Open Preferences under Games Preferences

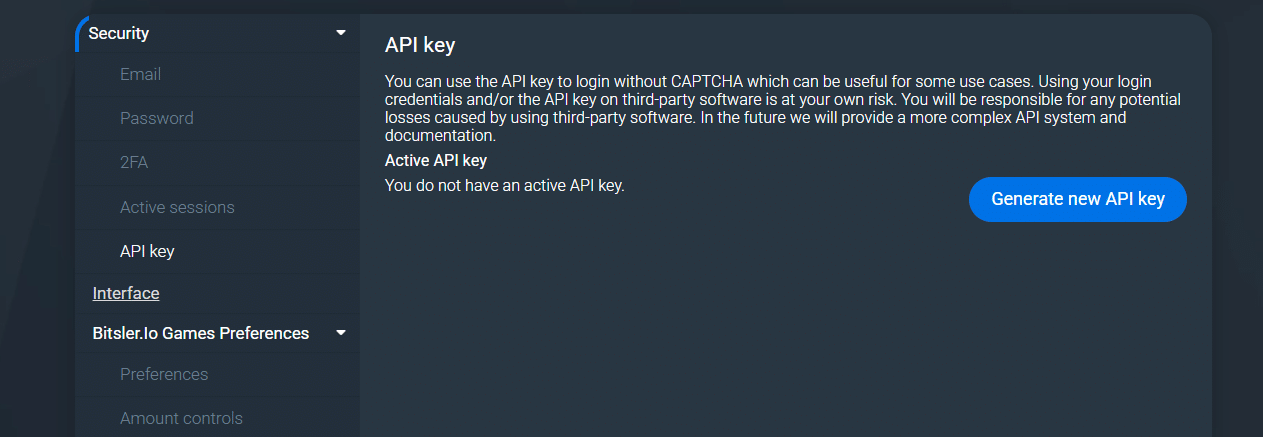tap(164, 374)
